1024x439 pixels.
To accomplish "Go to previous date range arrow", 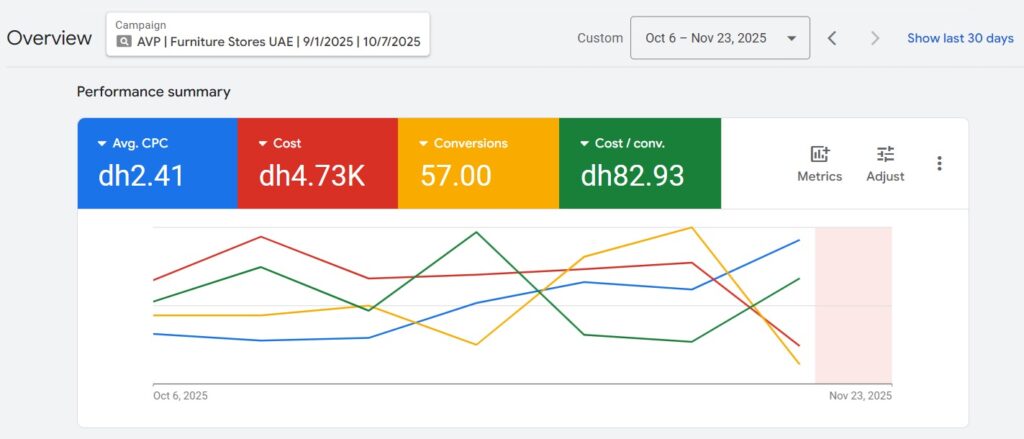I will click(x=832, y=38).
